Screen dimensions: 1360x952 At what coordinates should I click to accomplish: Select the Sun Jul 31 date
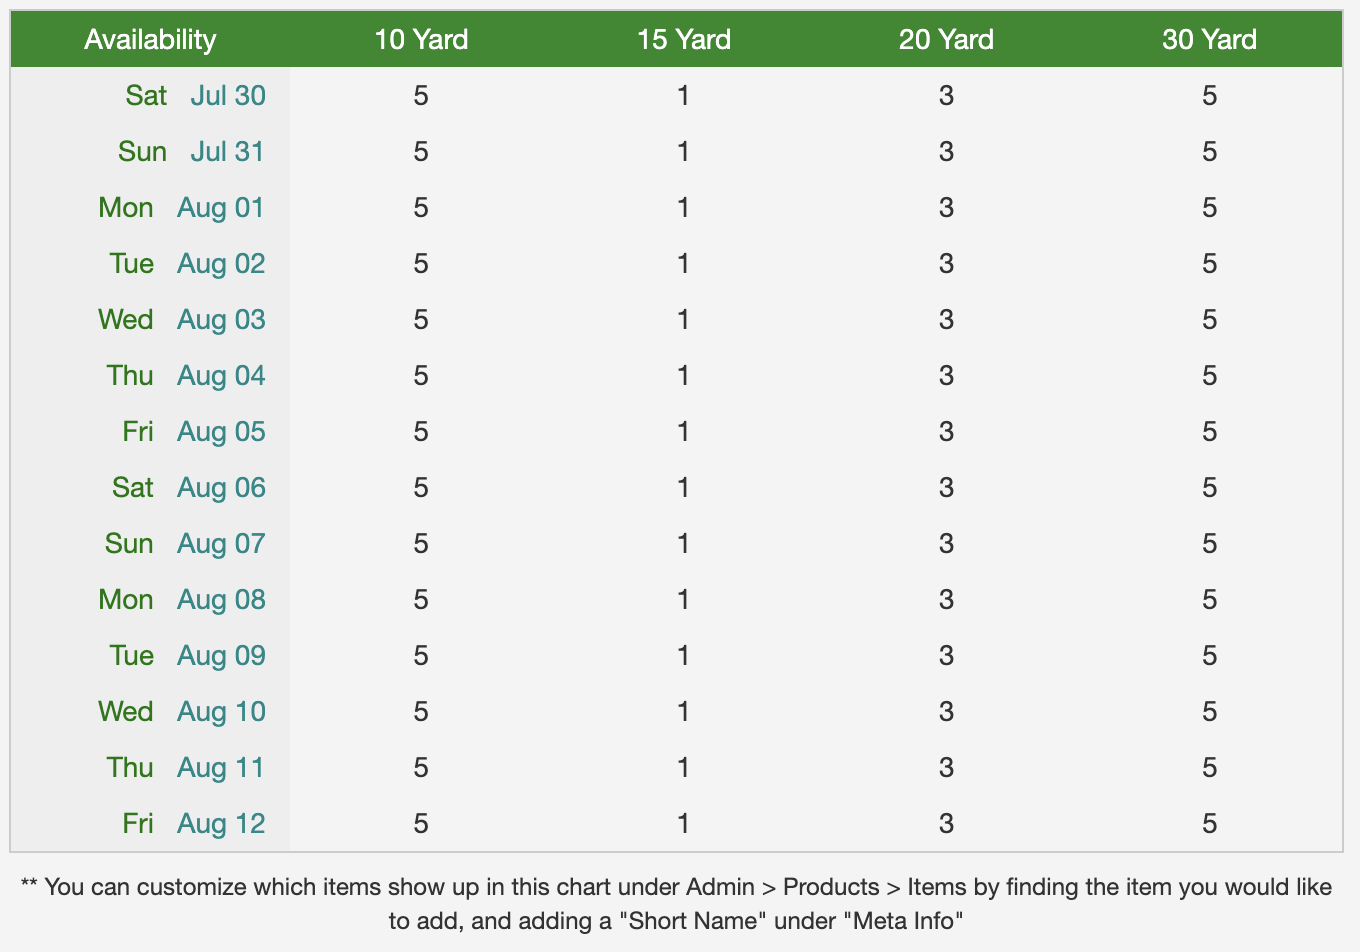click(x=191, y=152)
